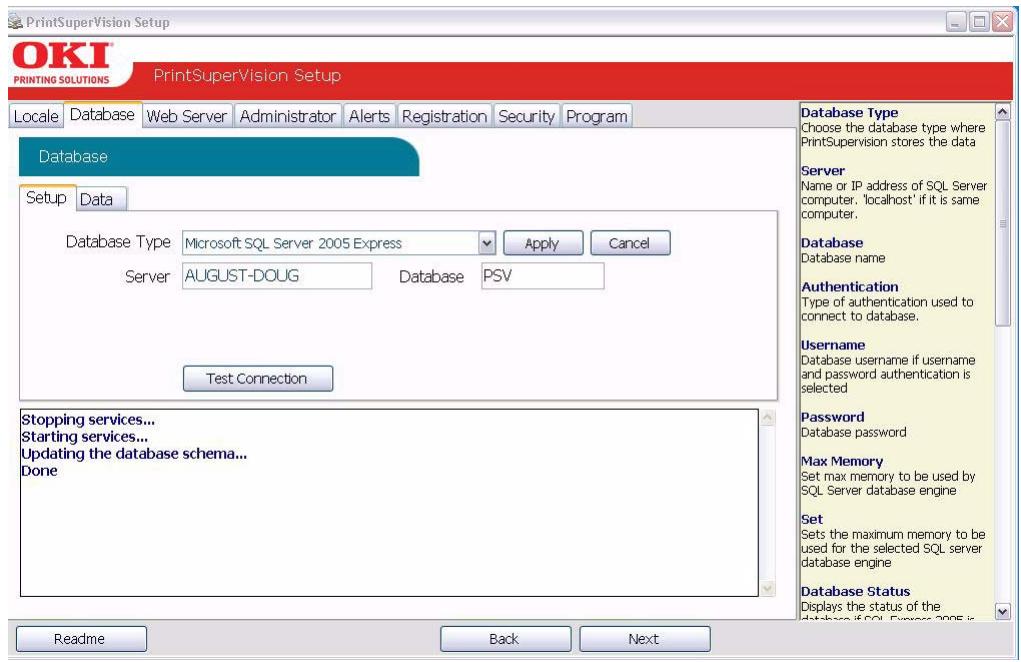Switch to the Registration tab

pyautogui.click(x=444, y=116)
